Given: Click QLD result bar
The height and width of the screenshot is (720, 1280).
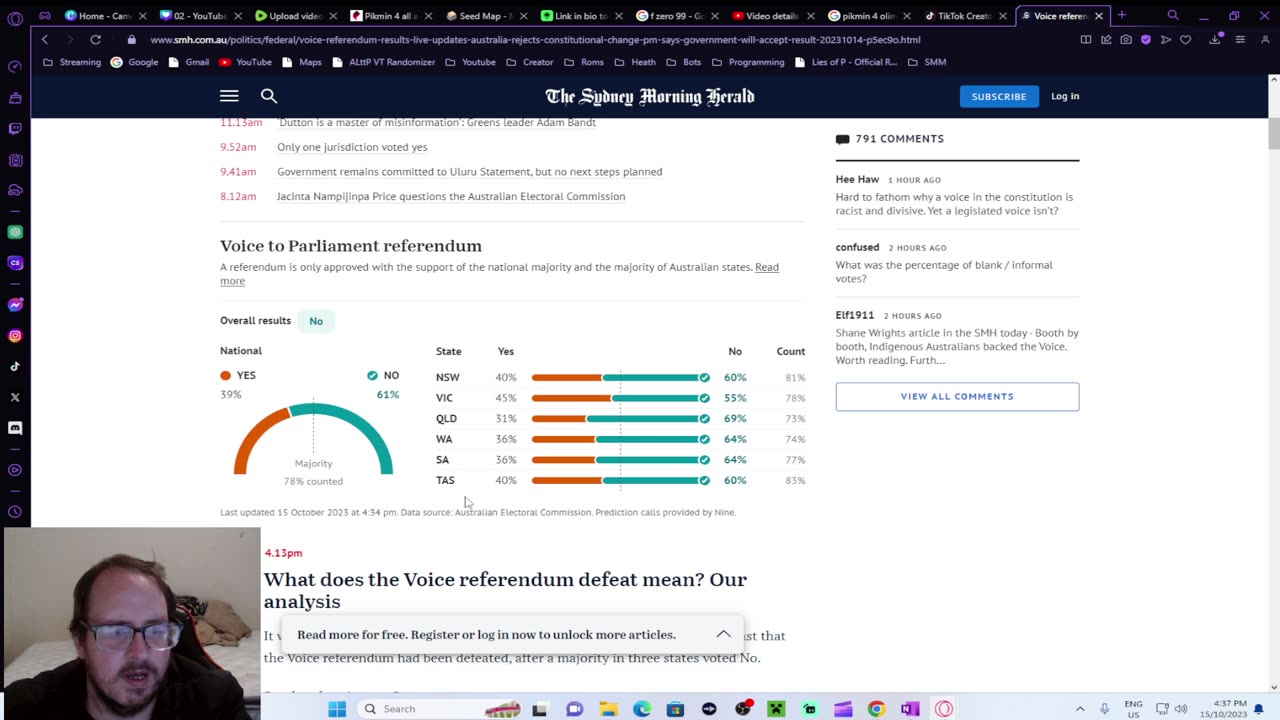Looking at the screenshot, I should [620, 418].
